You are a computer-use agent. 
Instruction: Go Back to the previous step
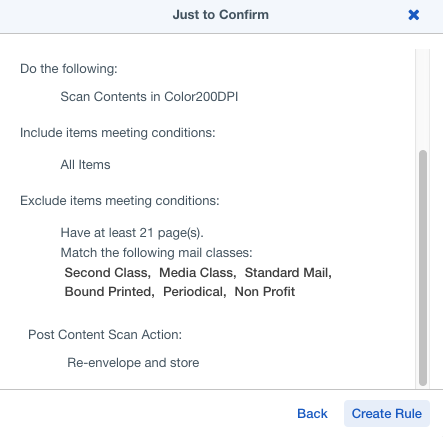coord(312,413)
